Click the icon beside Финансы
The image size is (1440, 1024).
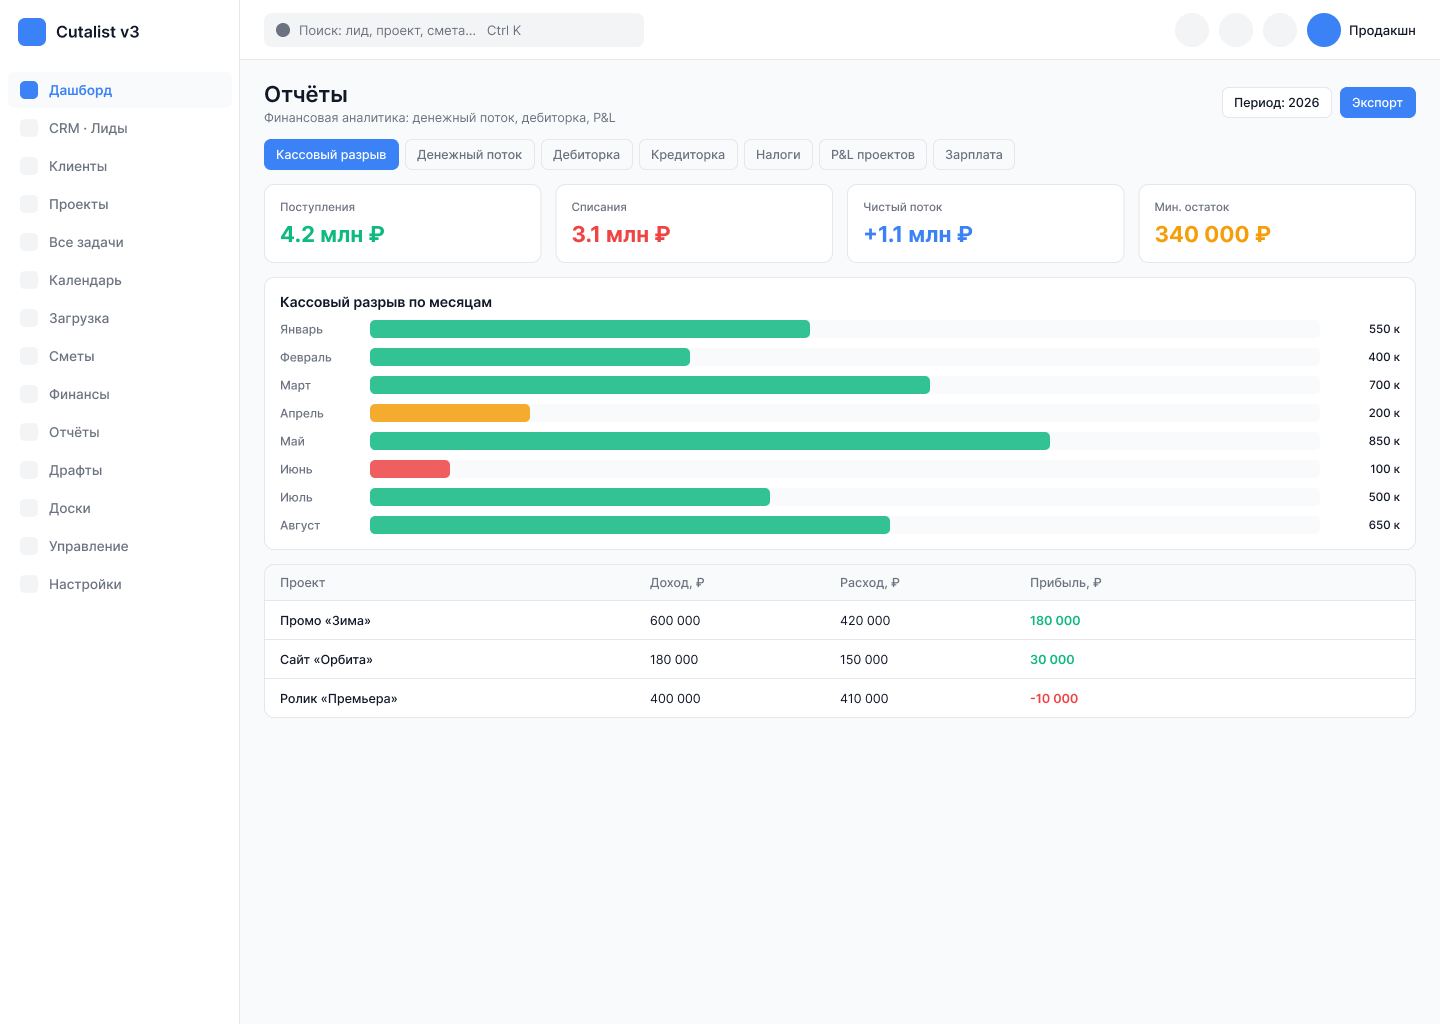click(29, 394)
